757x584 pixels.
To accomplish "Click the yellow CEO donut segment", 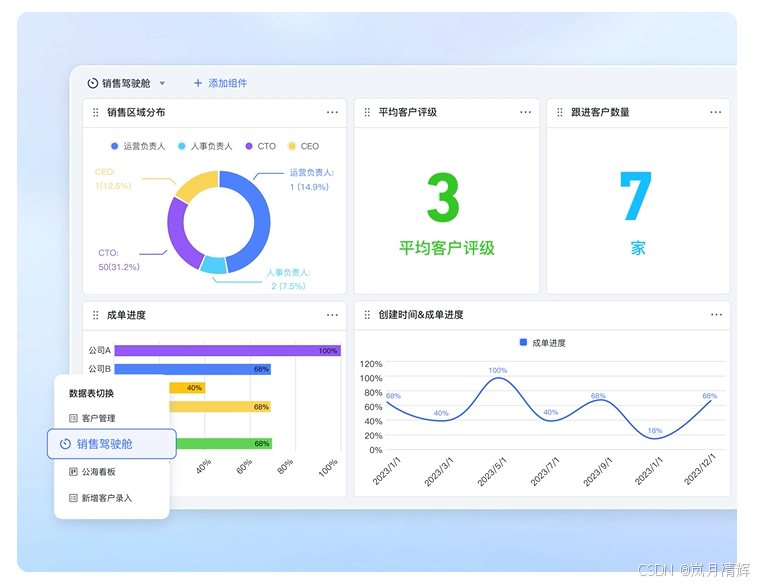I will (196, 183).
